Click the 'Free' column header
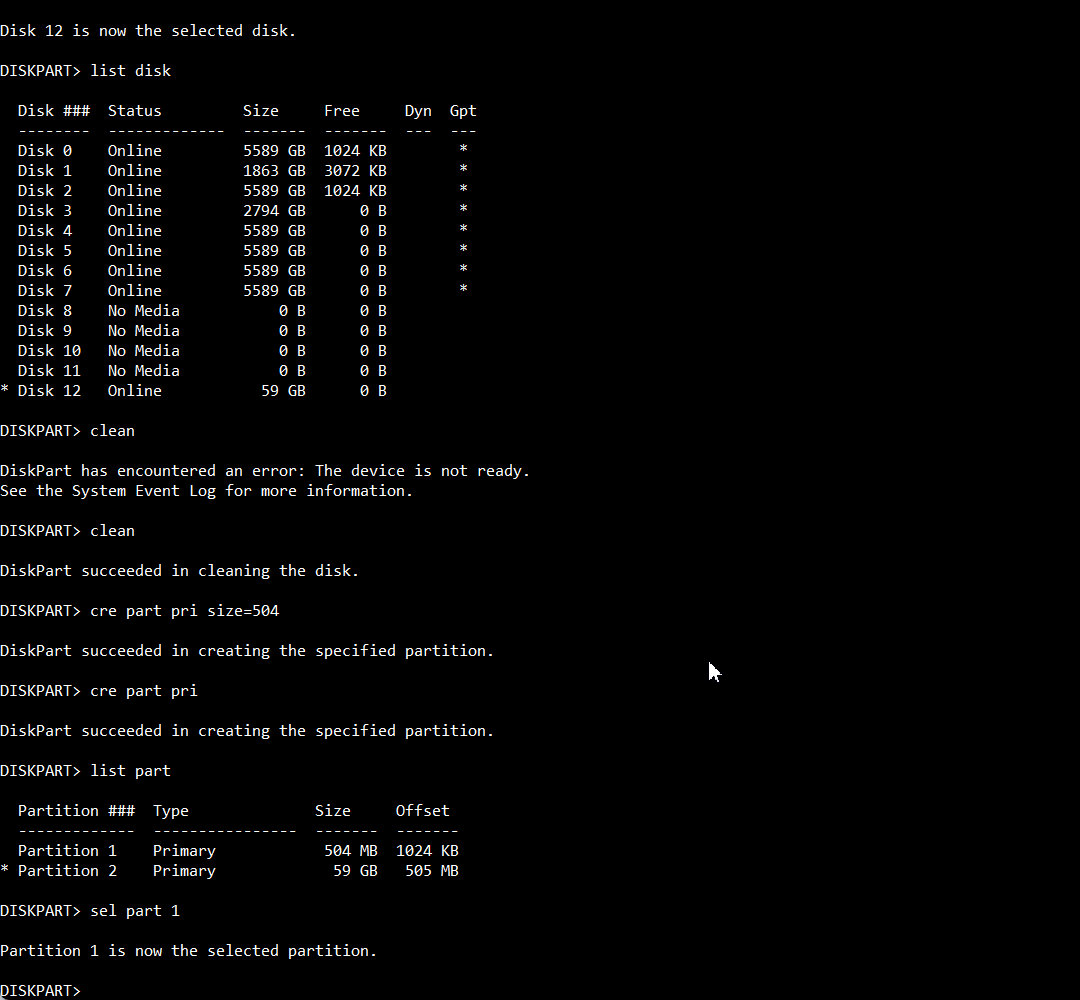Image resolution: width=1080 pixels, height=1000 pixels. [342, 110]
